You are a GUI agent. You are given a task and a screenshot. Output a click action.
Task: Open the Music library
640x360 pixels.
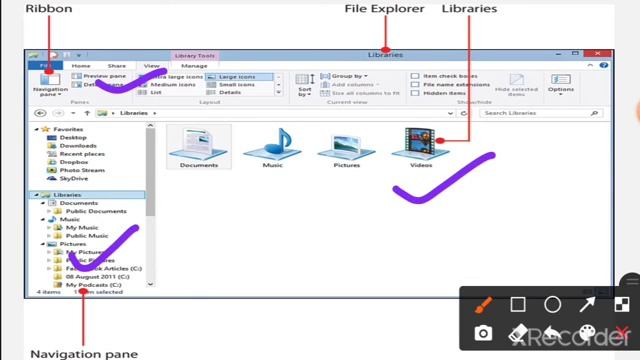tap(272, 147)
